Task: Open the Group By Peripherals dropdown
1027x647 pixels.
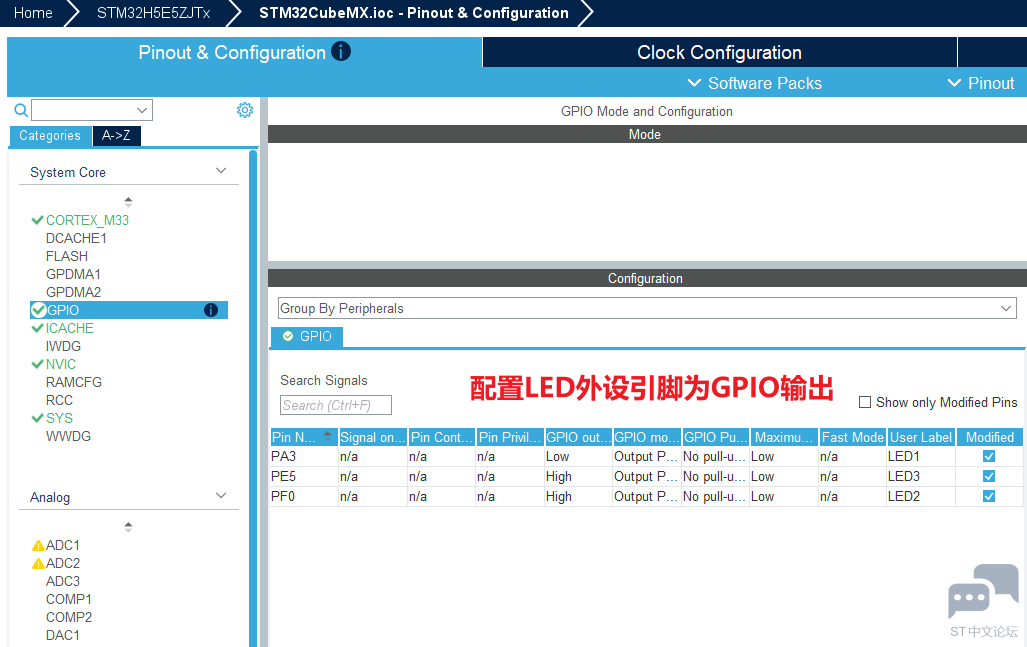Action: click(647, 308)
